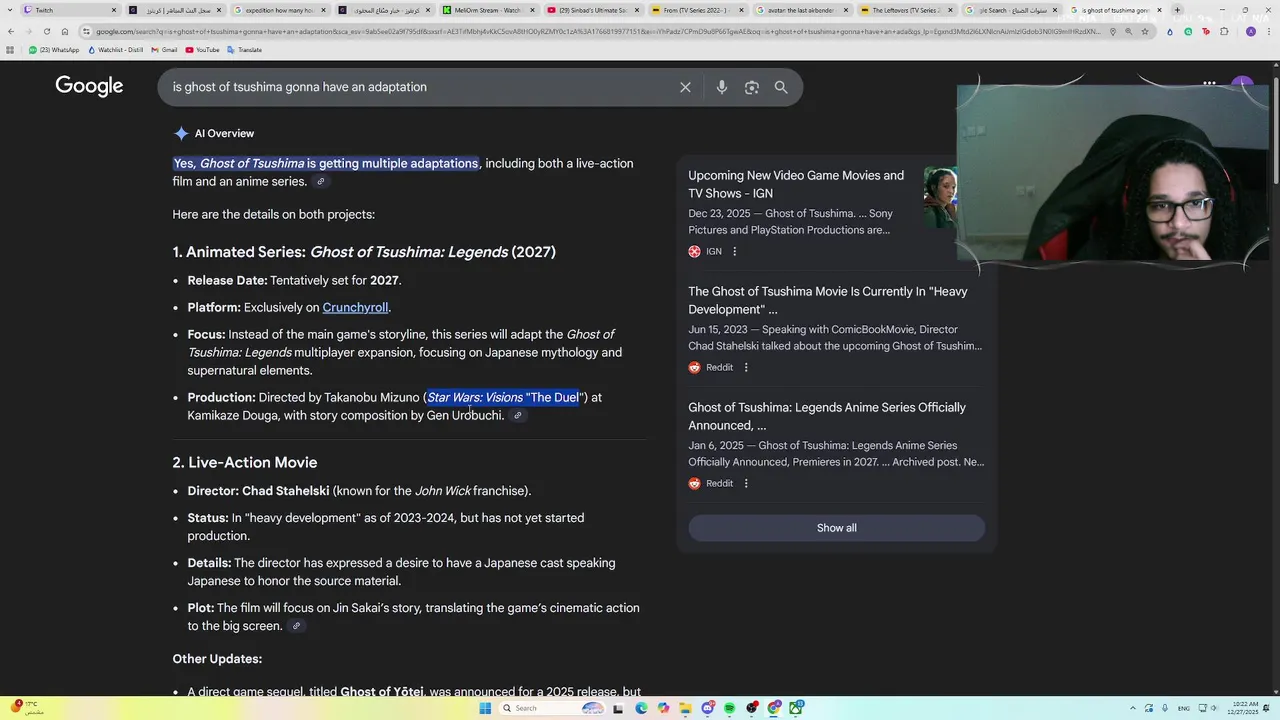Screen dimensions: 1280x720
Task: Open the Chrome three-dot menu
Action: [x=1270, y=31]
